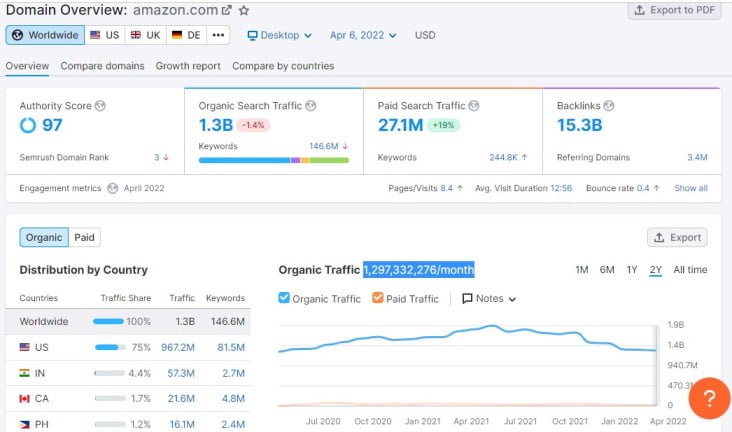Select 2Y time range
732x432 pixels.
655,270
